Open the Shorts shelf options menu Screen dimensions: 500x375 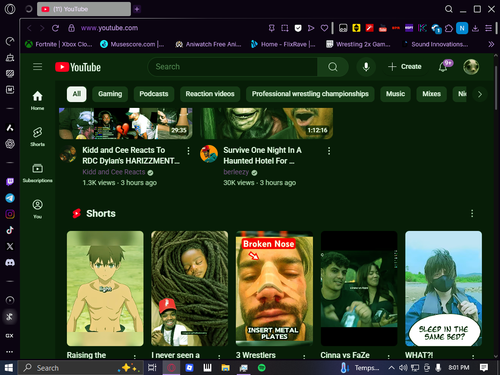tap(472, 213)
